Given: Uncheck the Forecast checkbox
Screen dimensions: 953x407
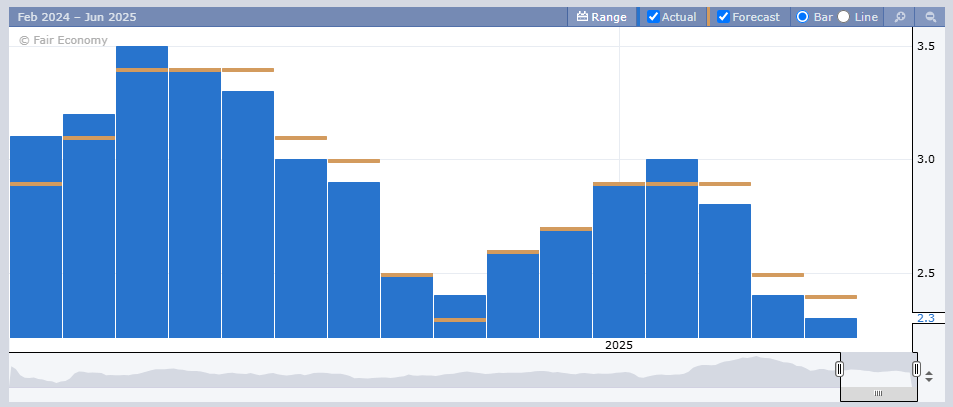Looking at the screenshot, I should pos(723,17).
